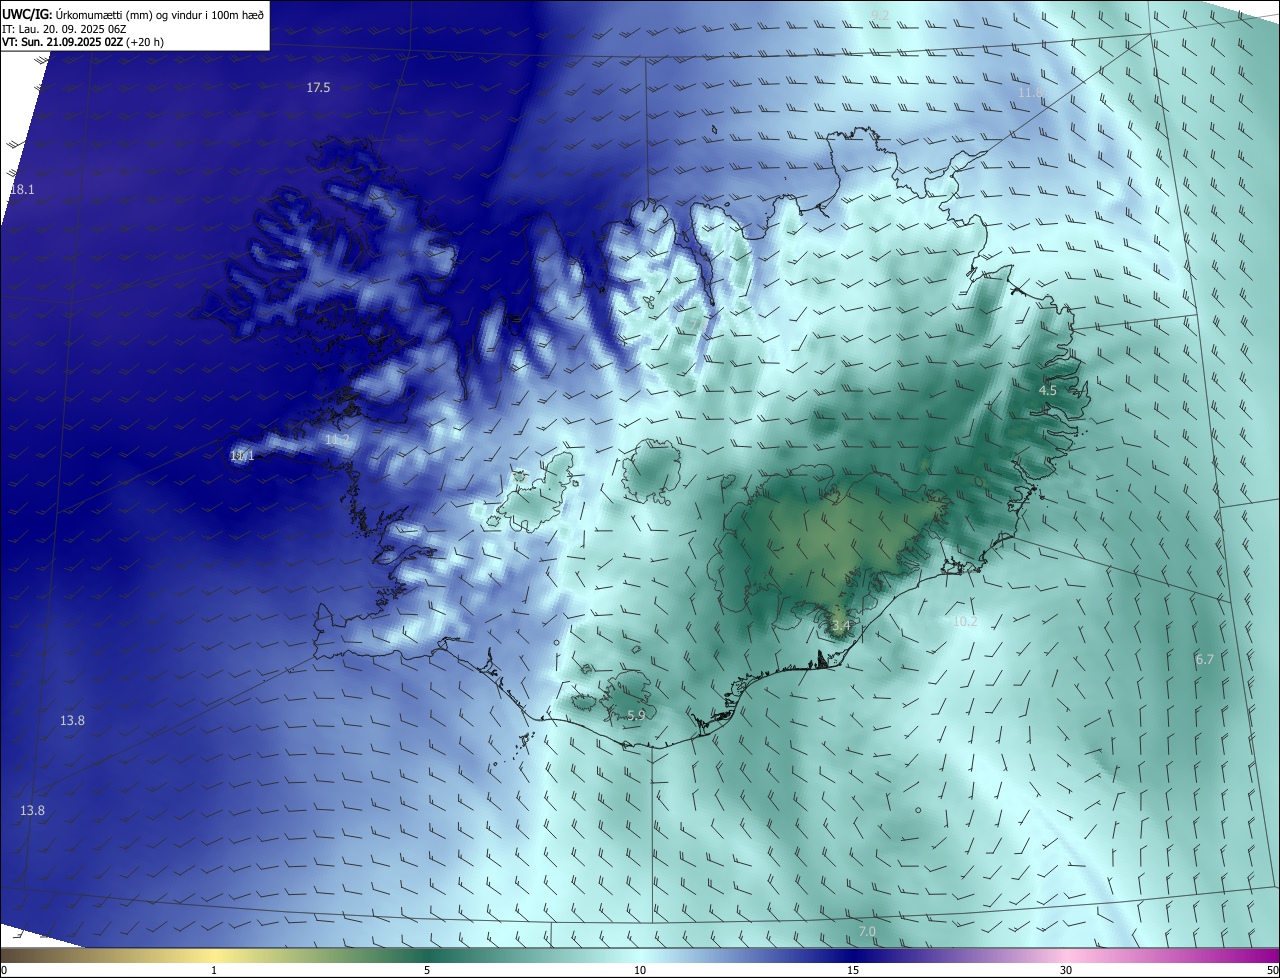Click the 50 tick on the color scale

click(1272, 971)
